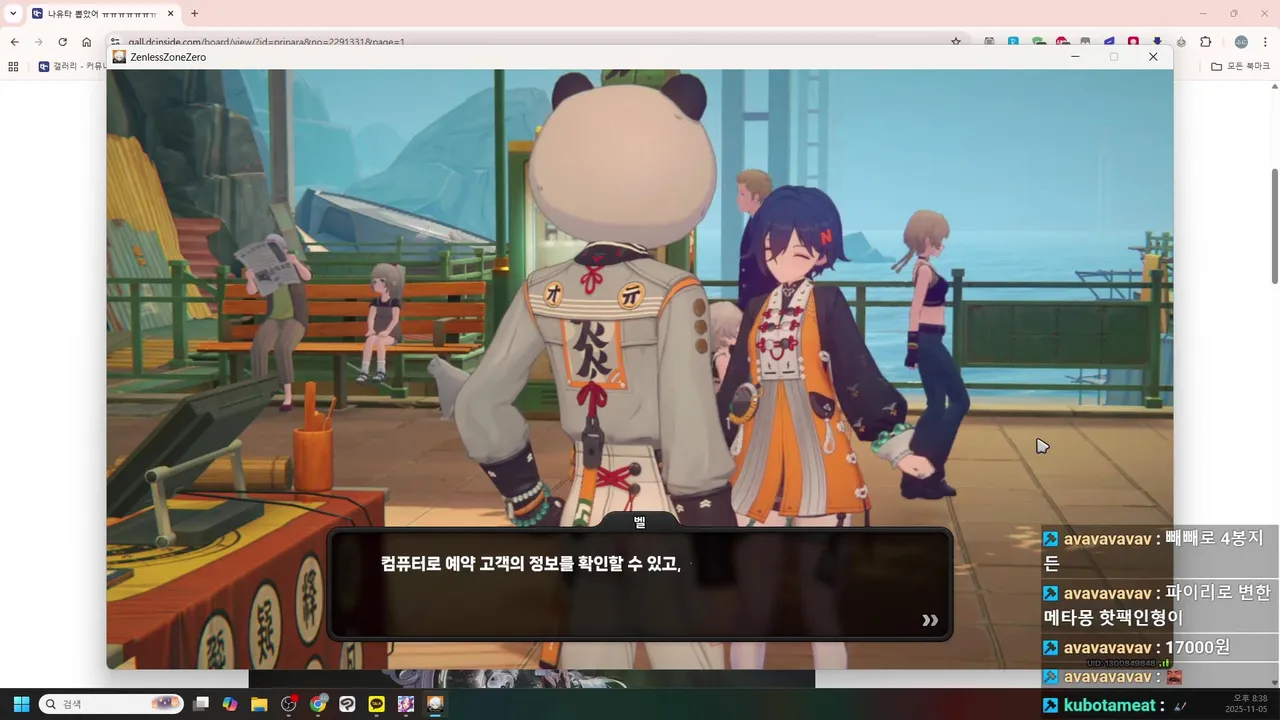Click the address bar URL gall.dcinside.com
Screen dimensions: 1280x720
266,42
